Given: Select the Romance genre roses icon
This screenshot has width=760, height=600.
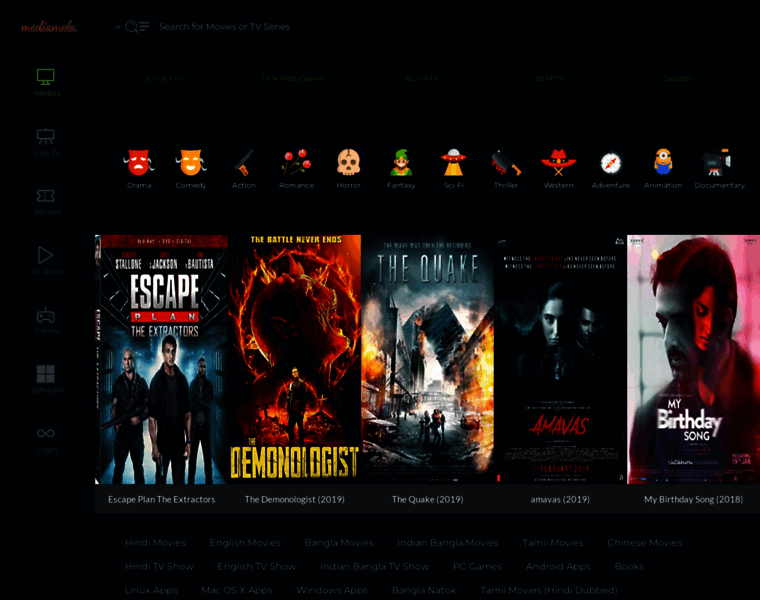Looking at the screenshot, I should tap(296, 162).
